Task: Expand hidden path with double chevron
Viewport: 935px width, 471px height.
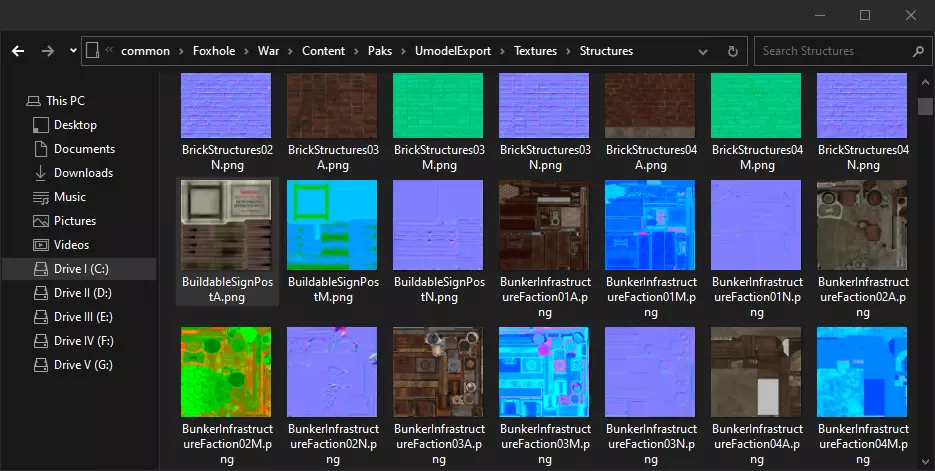Action: [109, 50]
